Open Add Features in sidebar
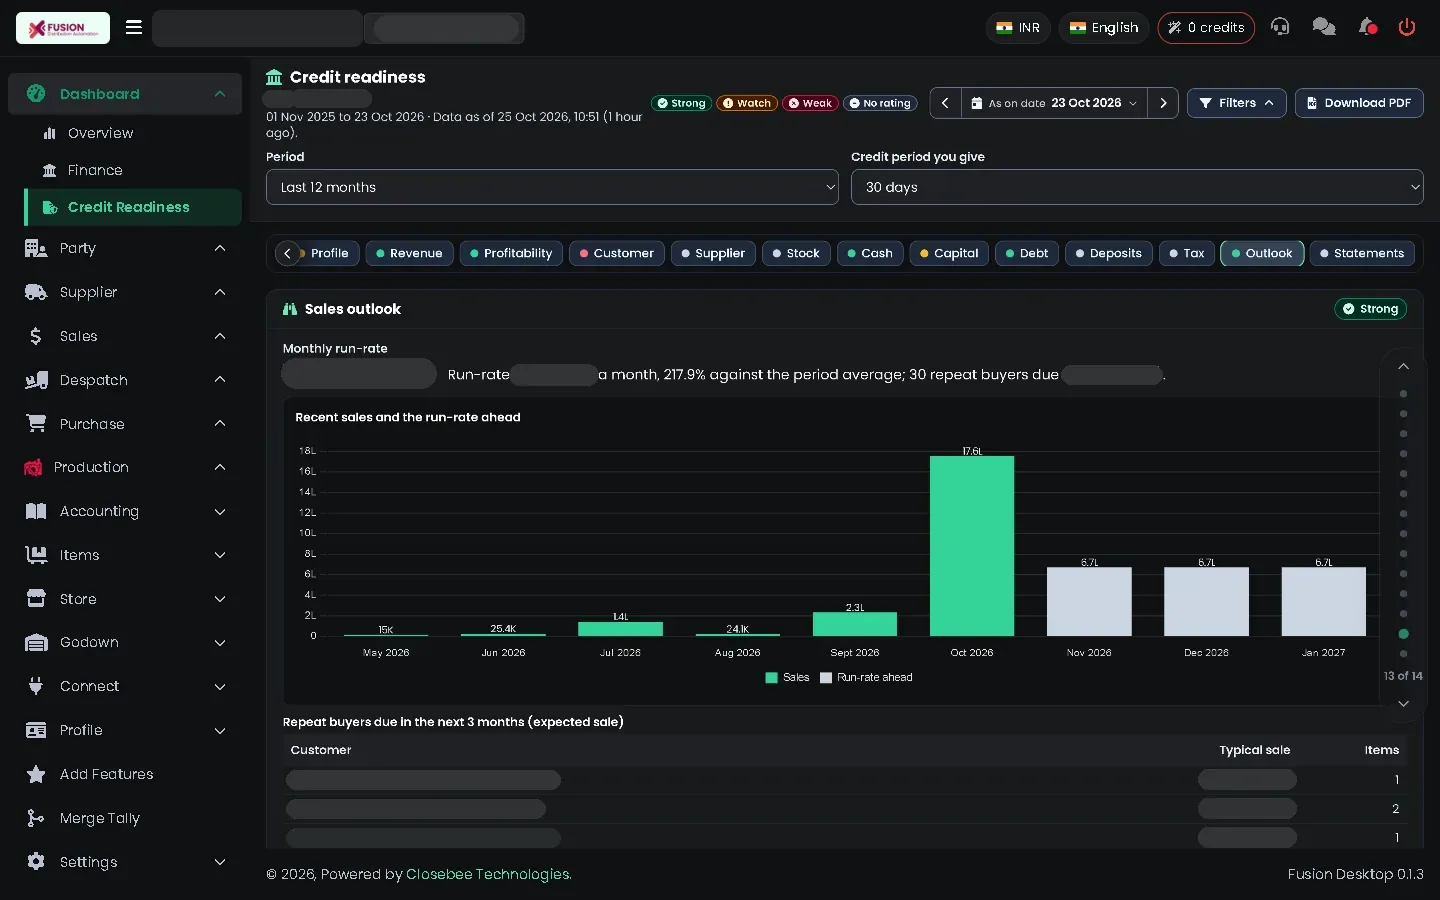The image size is (1440, 900). [x=125, y=774]
